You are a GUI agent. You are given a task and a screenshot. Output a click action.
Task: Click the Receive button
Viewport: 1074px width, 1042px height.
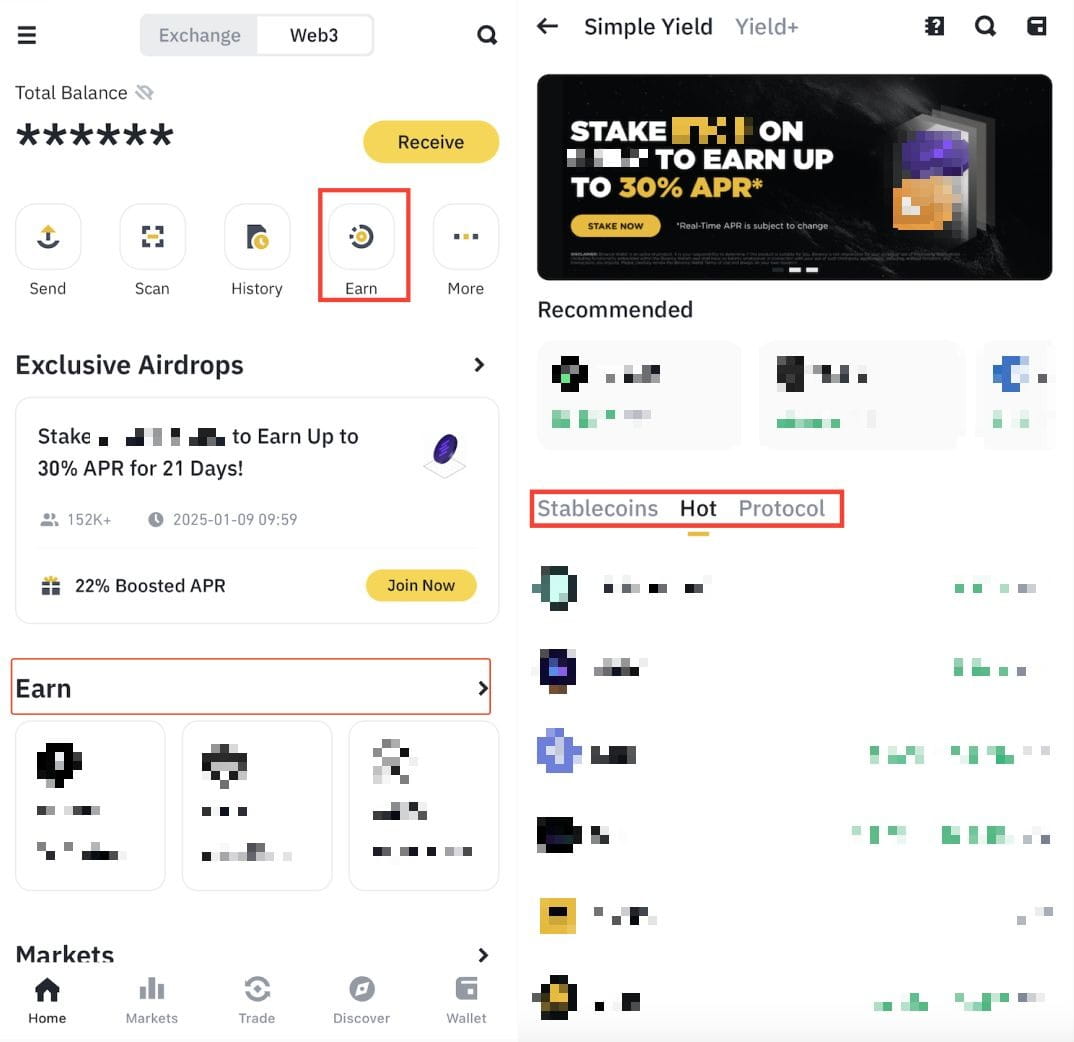click(431, 142)
